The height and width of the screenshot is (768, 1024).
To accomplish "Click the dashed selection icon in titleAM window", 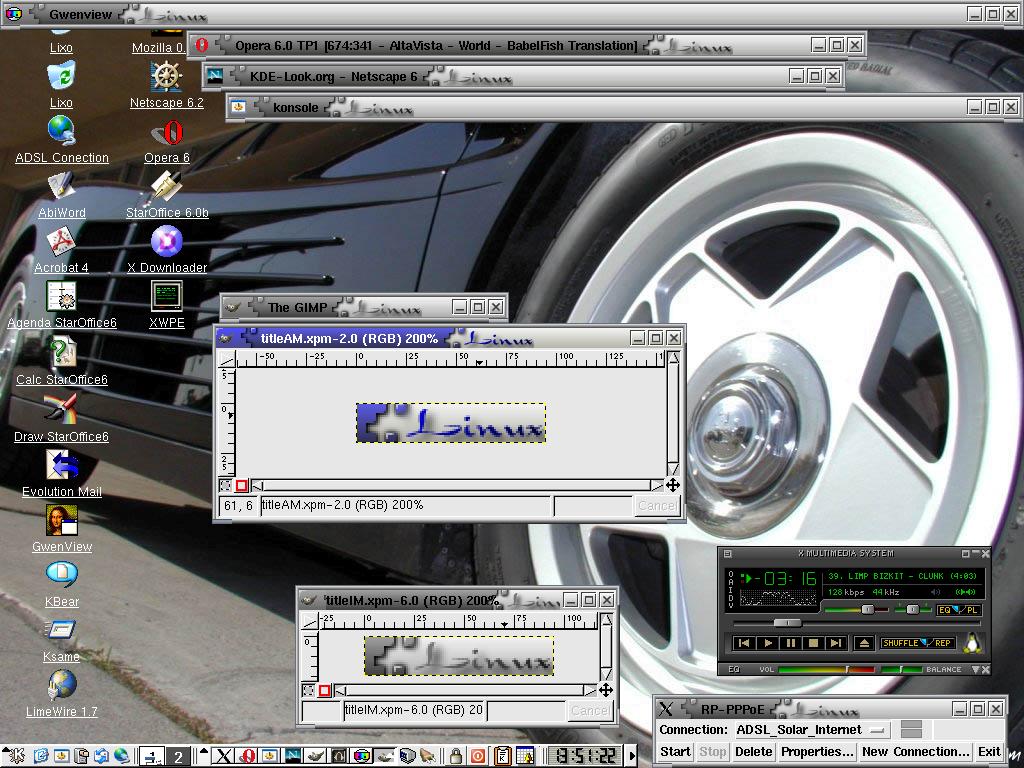I will pyautogui.click(x=225, y=485).
